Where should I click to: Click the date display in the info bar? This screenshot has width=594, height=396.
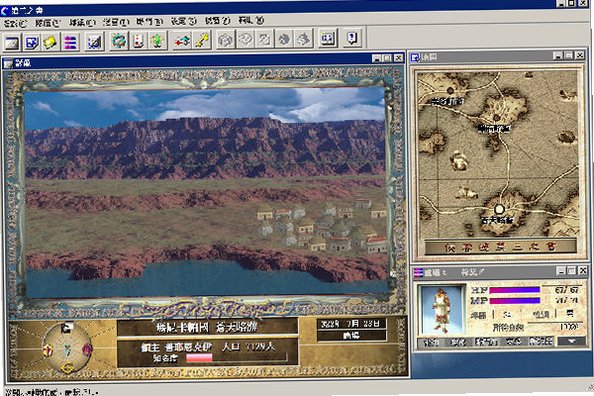352,324
